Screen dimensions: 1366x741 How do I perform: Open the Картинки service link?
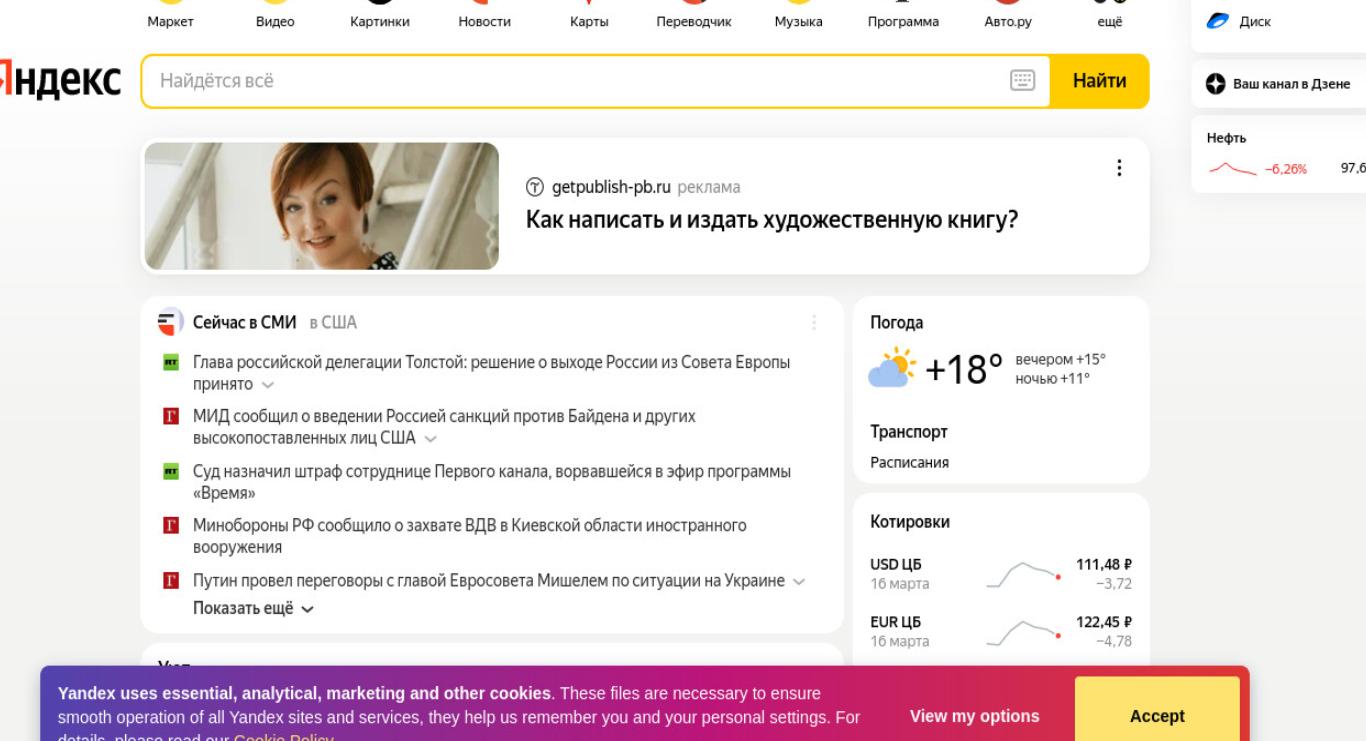coord(380,22)
